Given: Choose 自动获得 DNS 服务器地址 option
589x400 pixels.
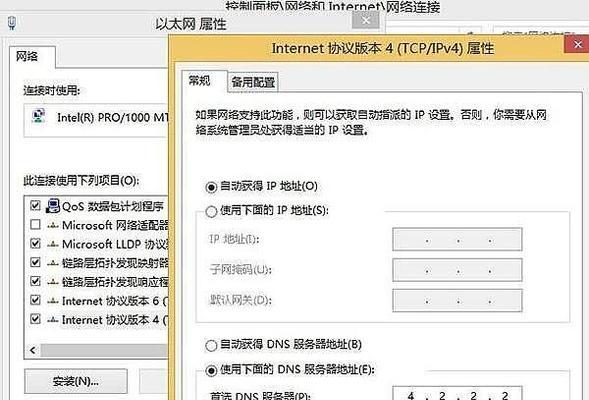Looking at the screenshot, I should point(211,345).
